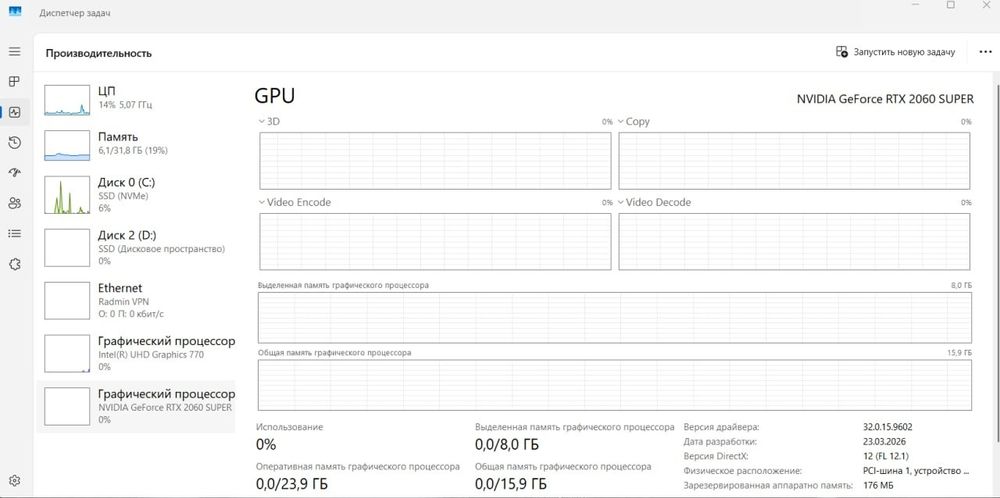
Task: Select the Performance page icon in sidebar
Action: coord(14,112)
